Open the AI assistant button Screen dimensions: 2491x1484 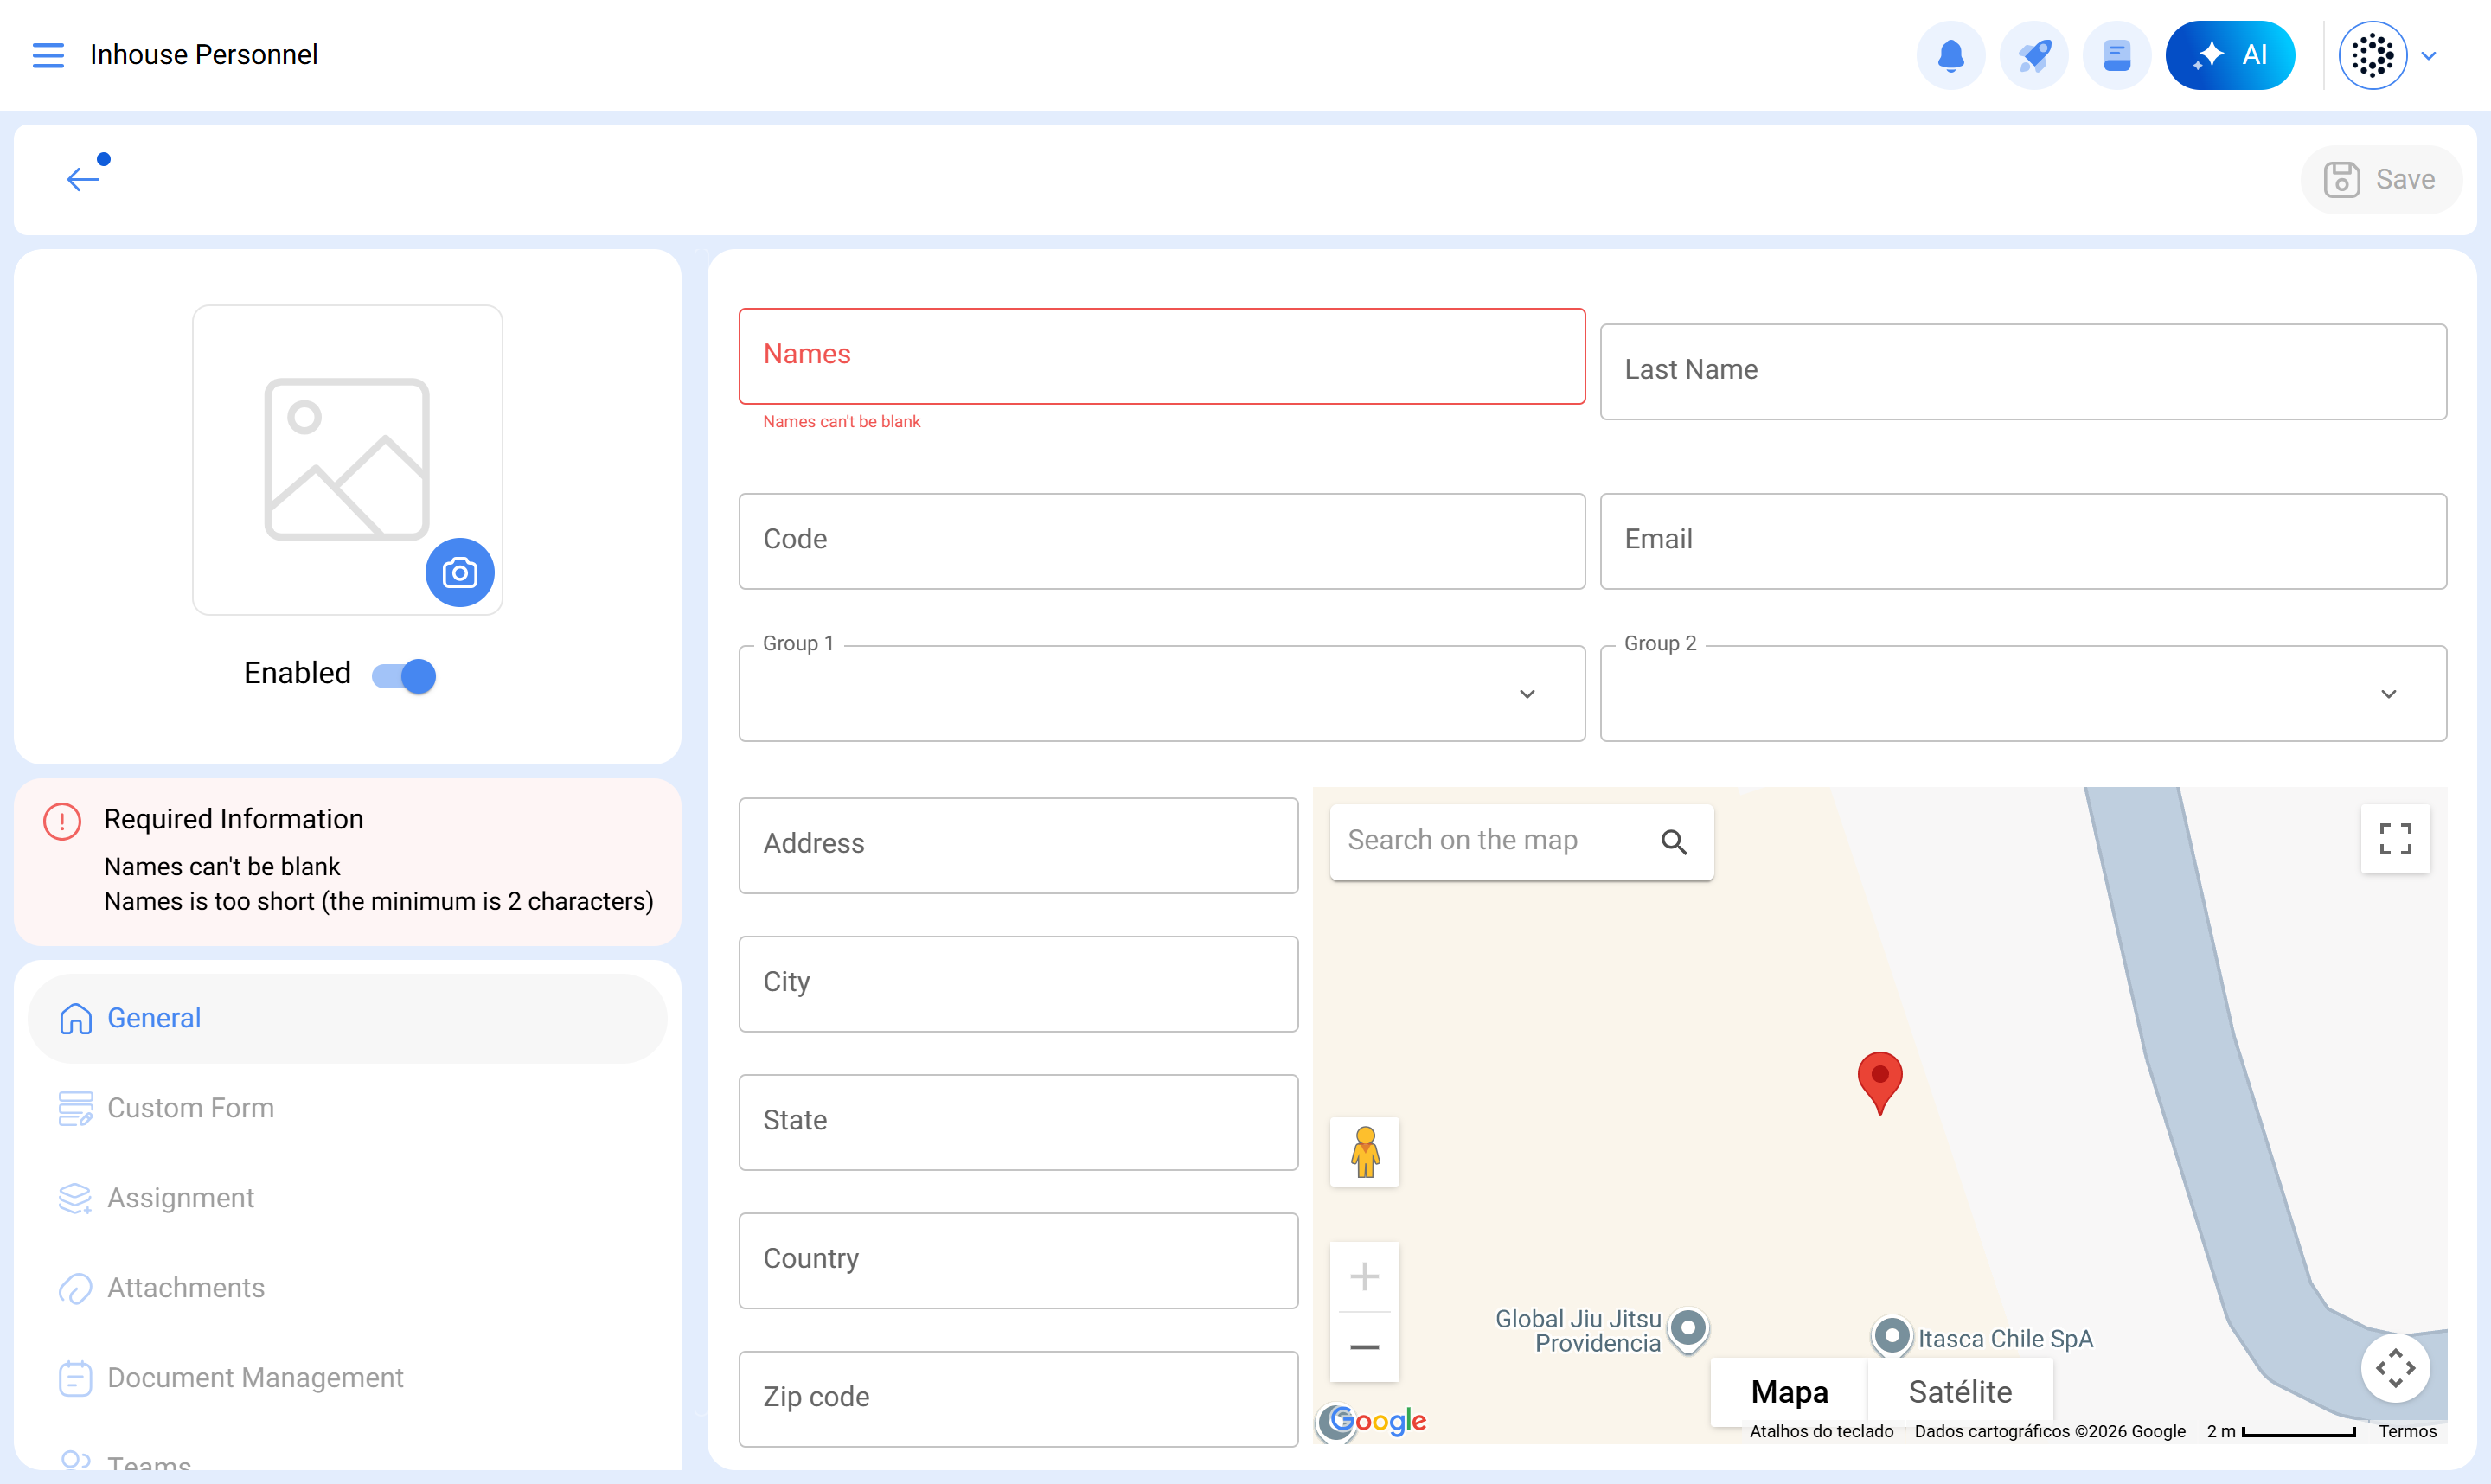point(2229,55)
